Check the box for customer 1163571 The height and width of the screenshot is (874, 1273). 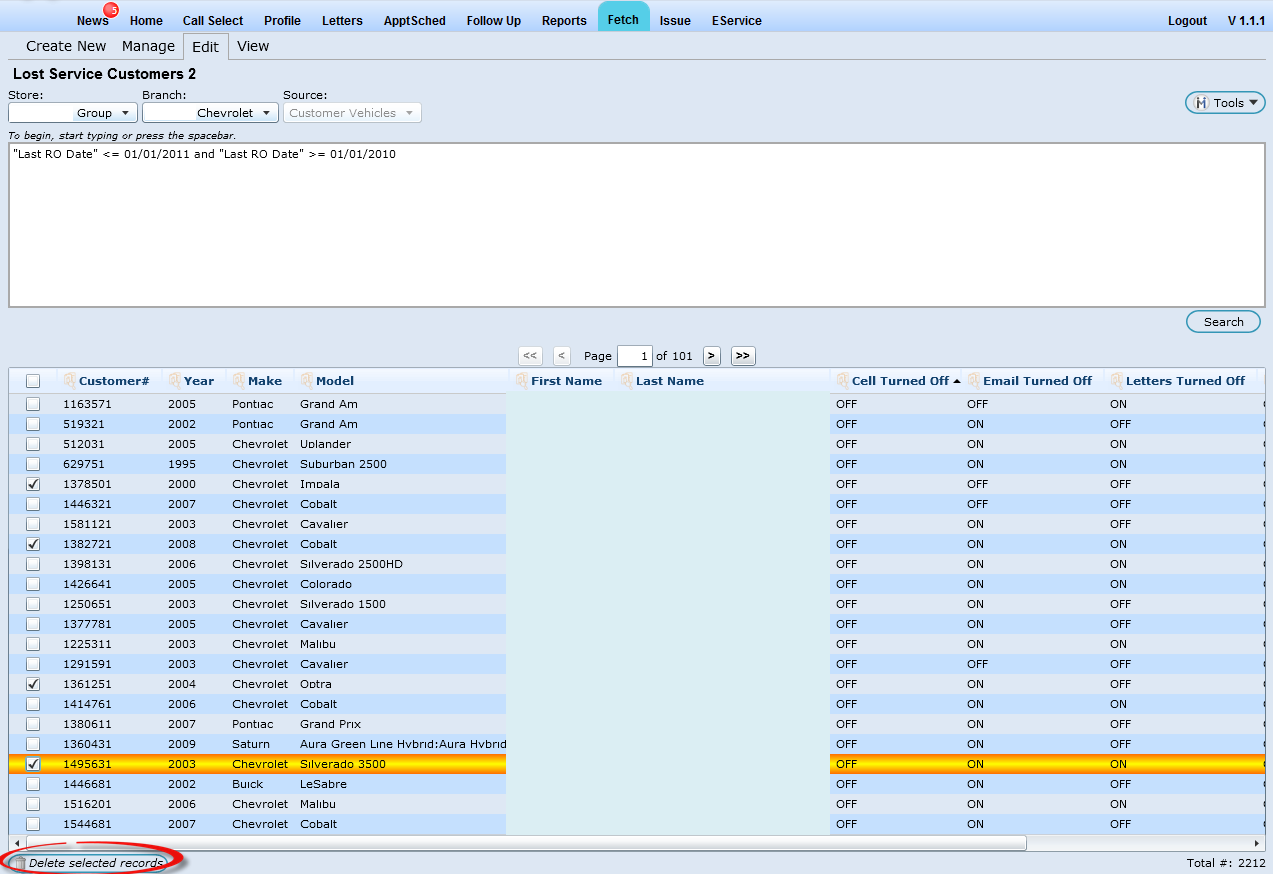33,404
